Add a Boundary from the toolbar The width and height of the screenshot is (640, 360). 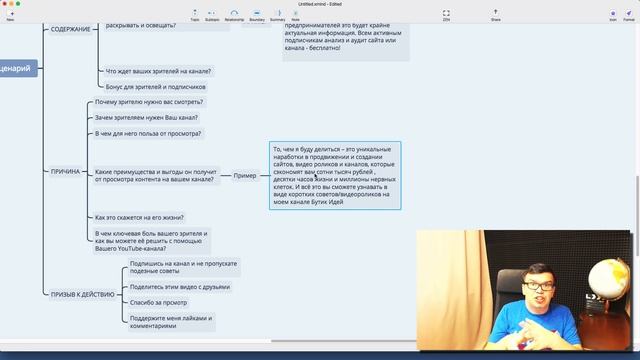click(257, 16)
